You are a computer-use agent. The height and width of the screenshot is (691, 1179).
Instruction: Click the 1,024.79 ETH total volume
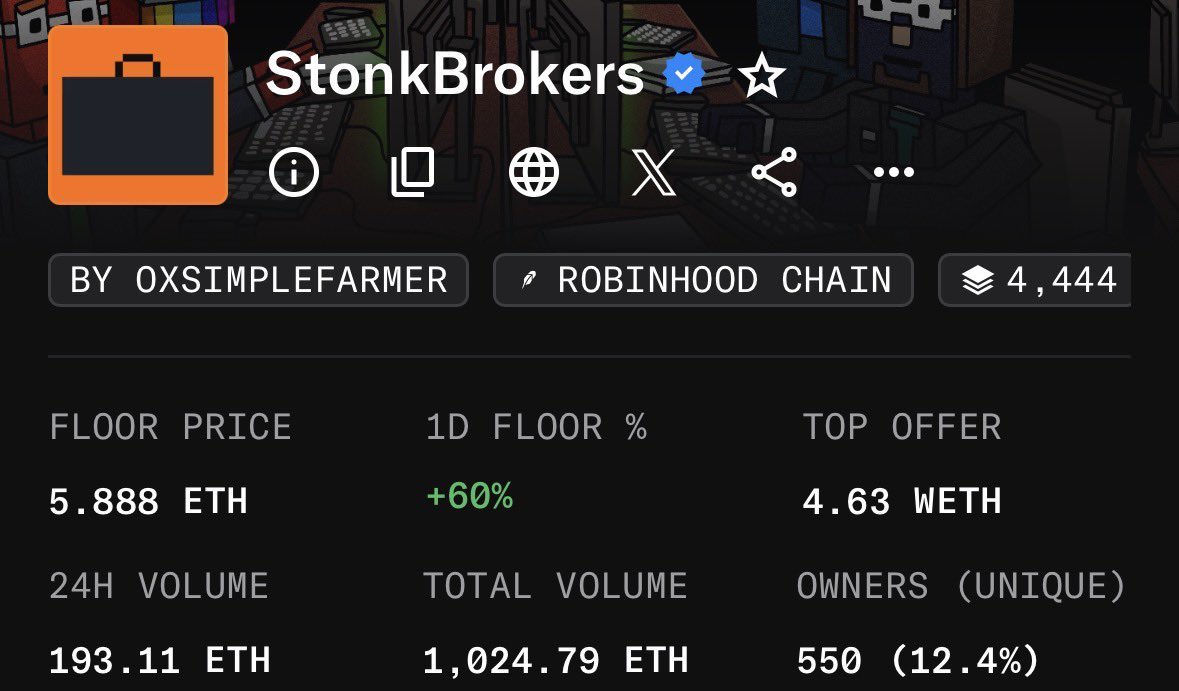(x=556, y=660)
